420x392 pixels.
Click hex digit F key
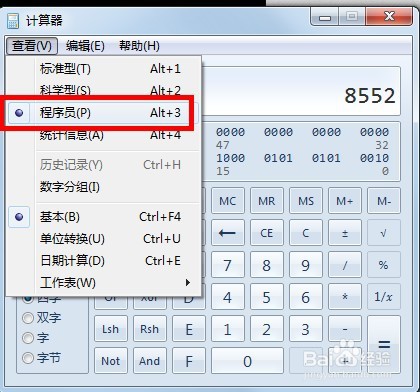click(189, 361)
